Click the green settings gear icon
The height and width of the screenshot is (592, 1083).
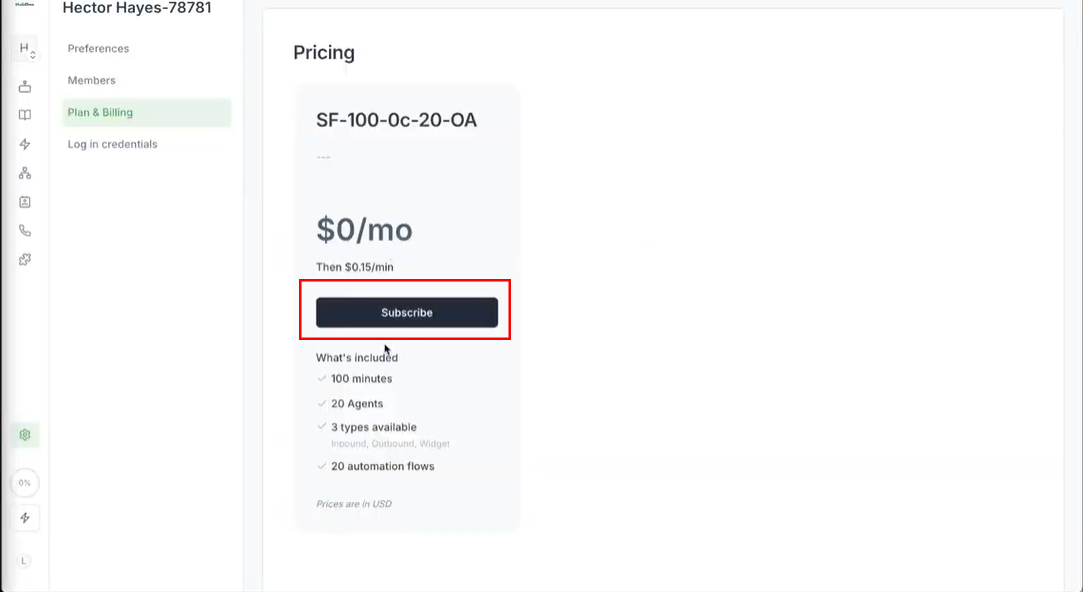point(25,435)
